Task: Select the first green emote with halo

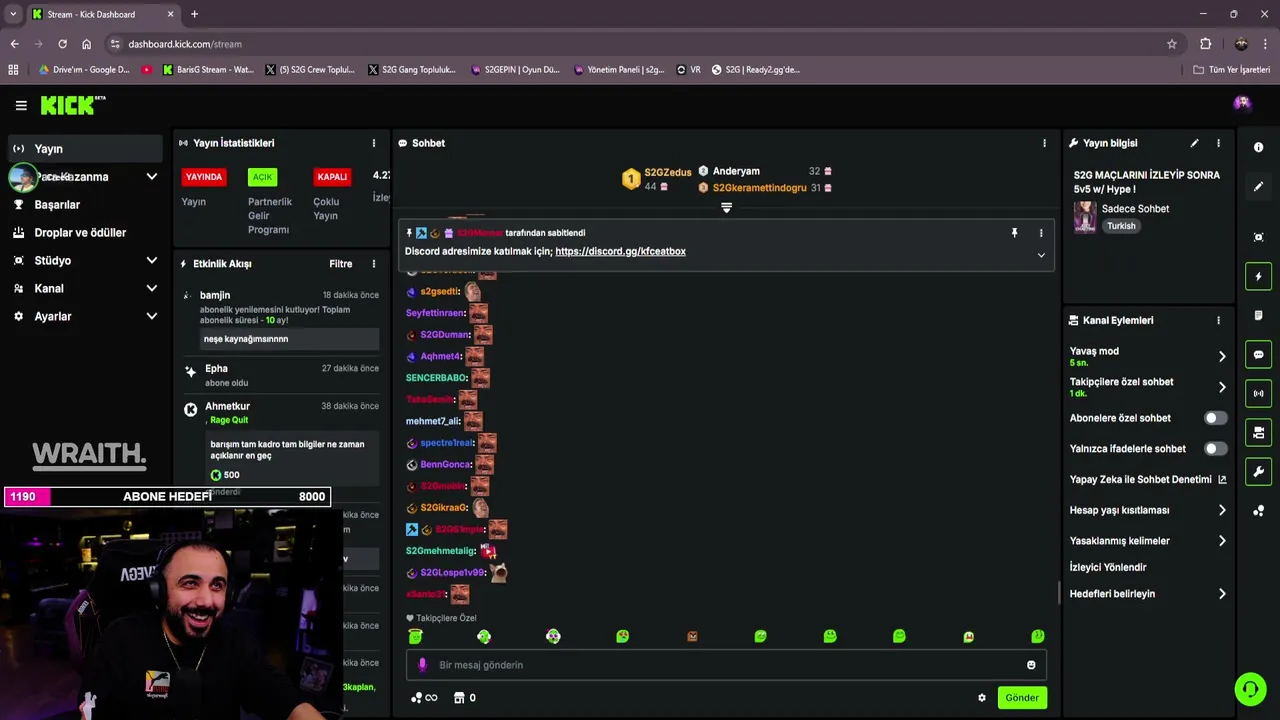Action: tap(416, 636)
